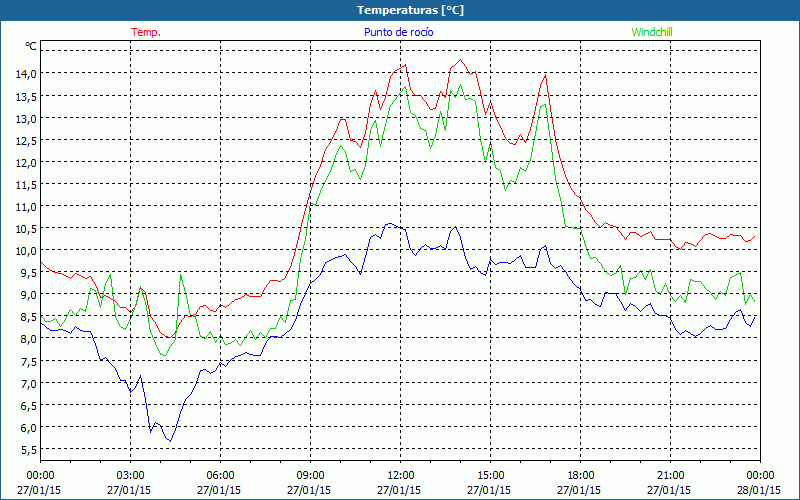The image size is (800, 500).
Task: Click the 10,0 y-axis tick label
Action: coord(24,251)
